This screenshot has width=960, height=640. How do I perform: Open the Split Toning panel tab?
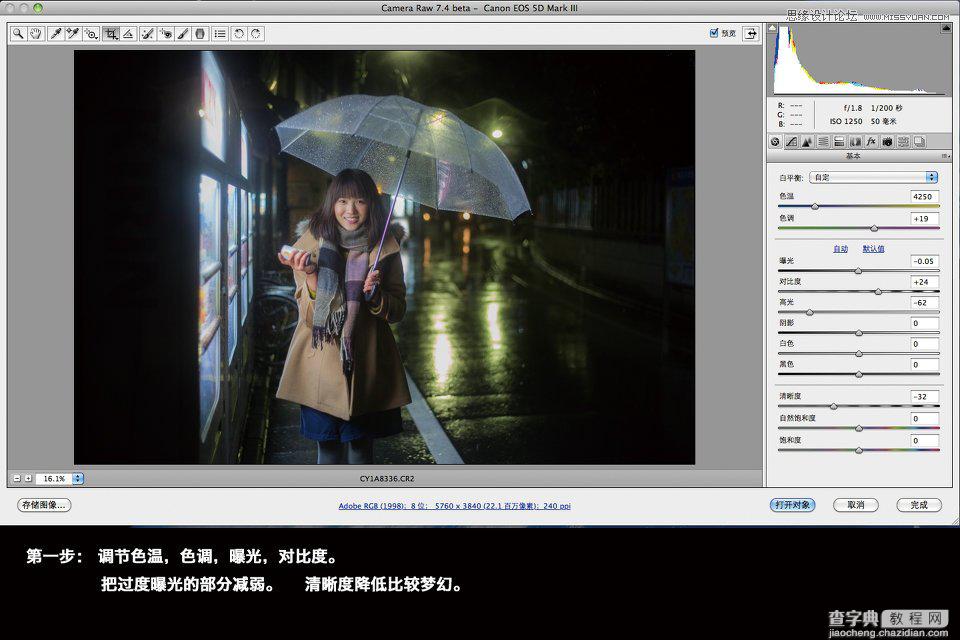tap(839, 141)
